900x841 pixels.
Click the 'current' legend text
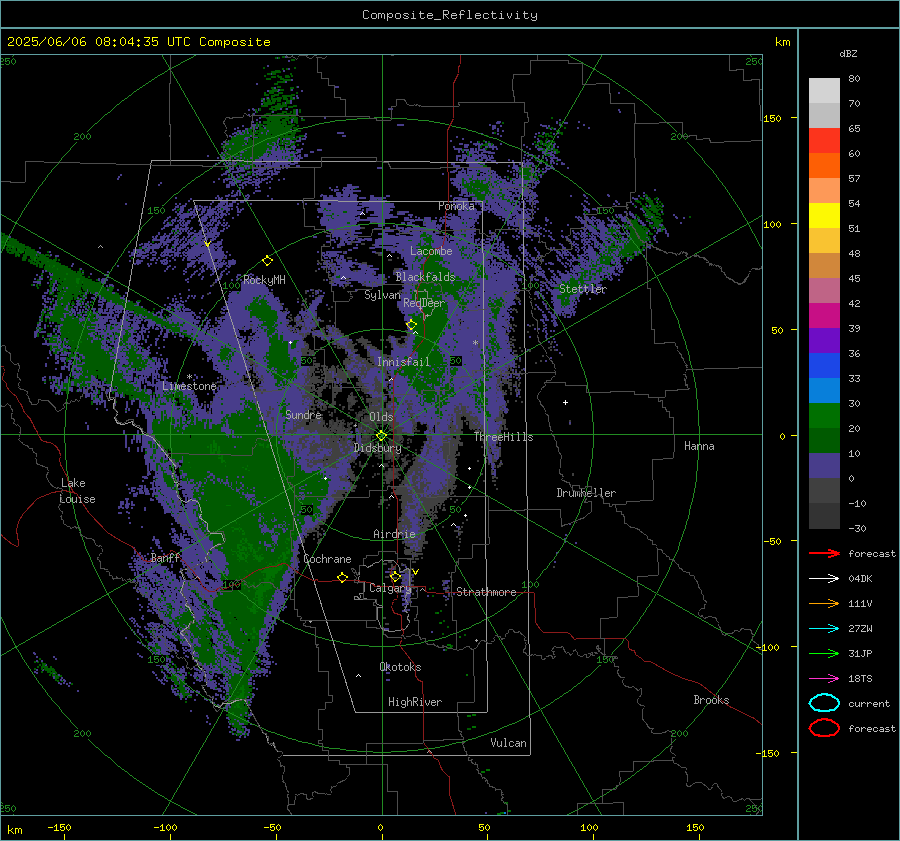point(868,704)
